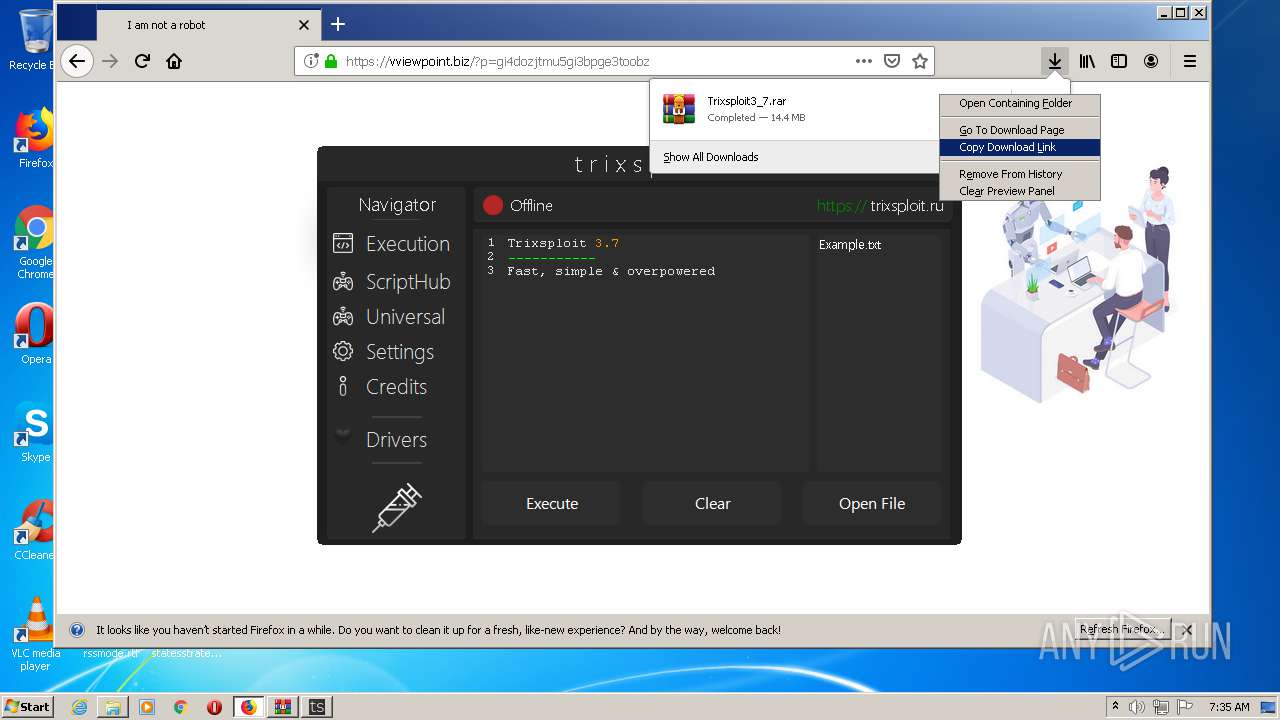Go to Firefox home page

click(174, 61)
